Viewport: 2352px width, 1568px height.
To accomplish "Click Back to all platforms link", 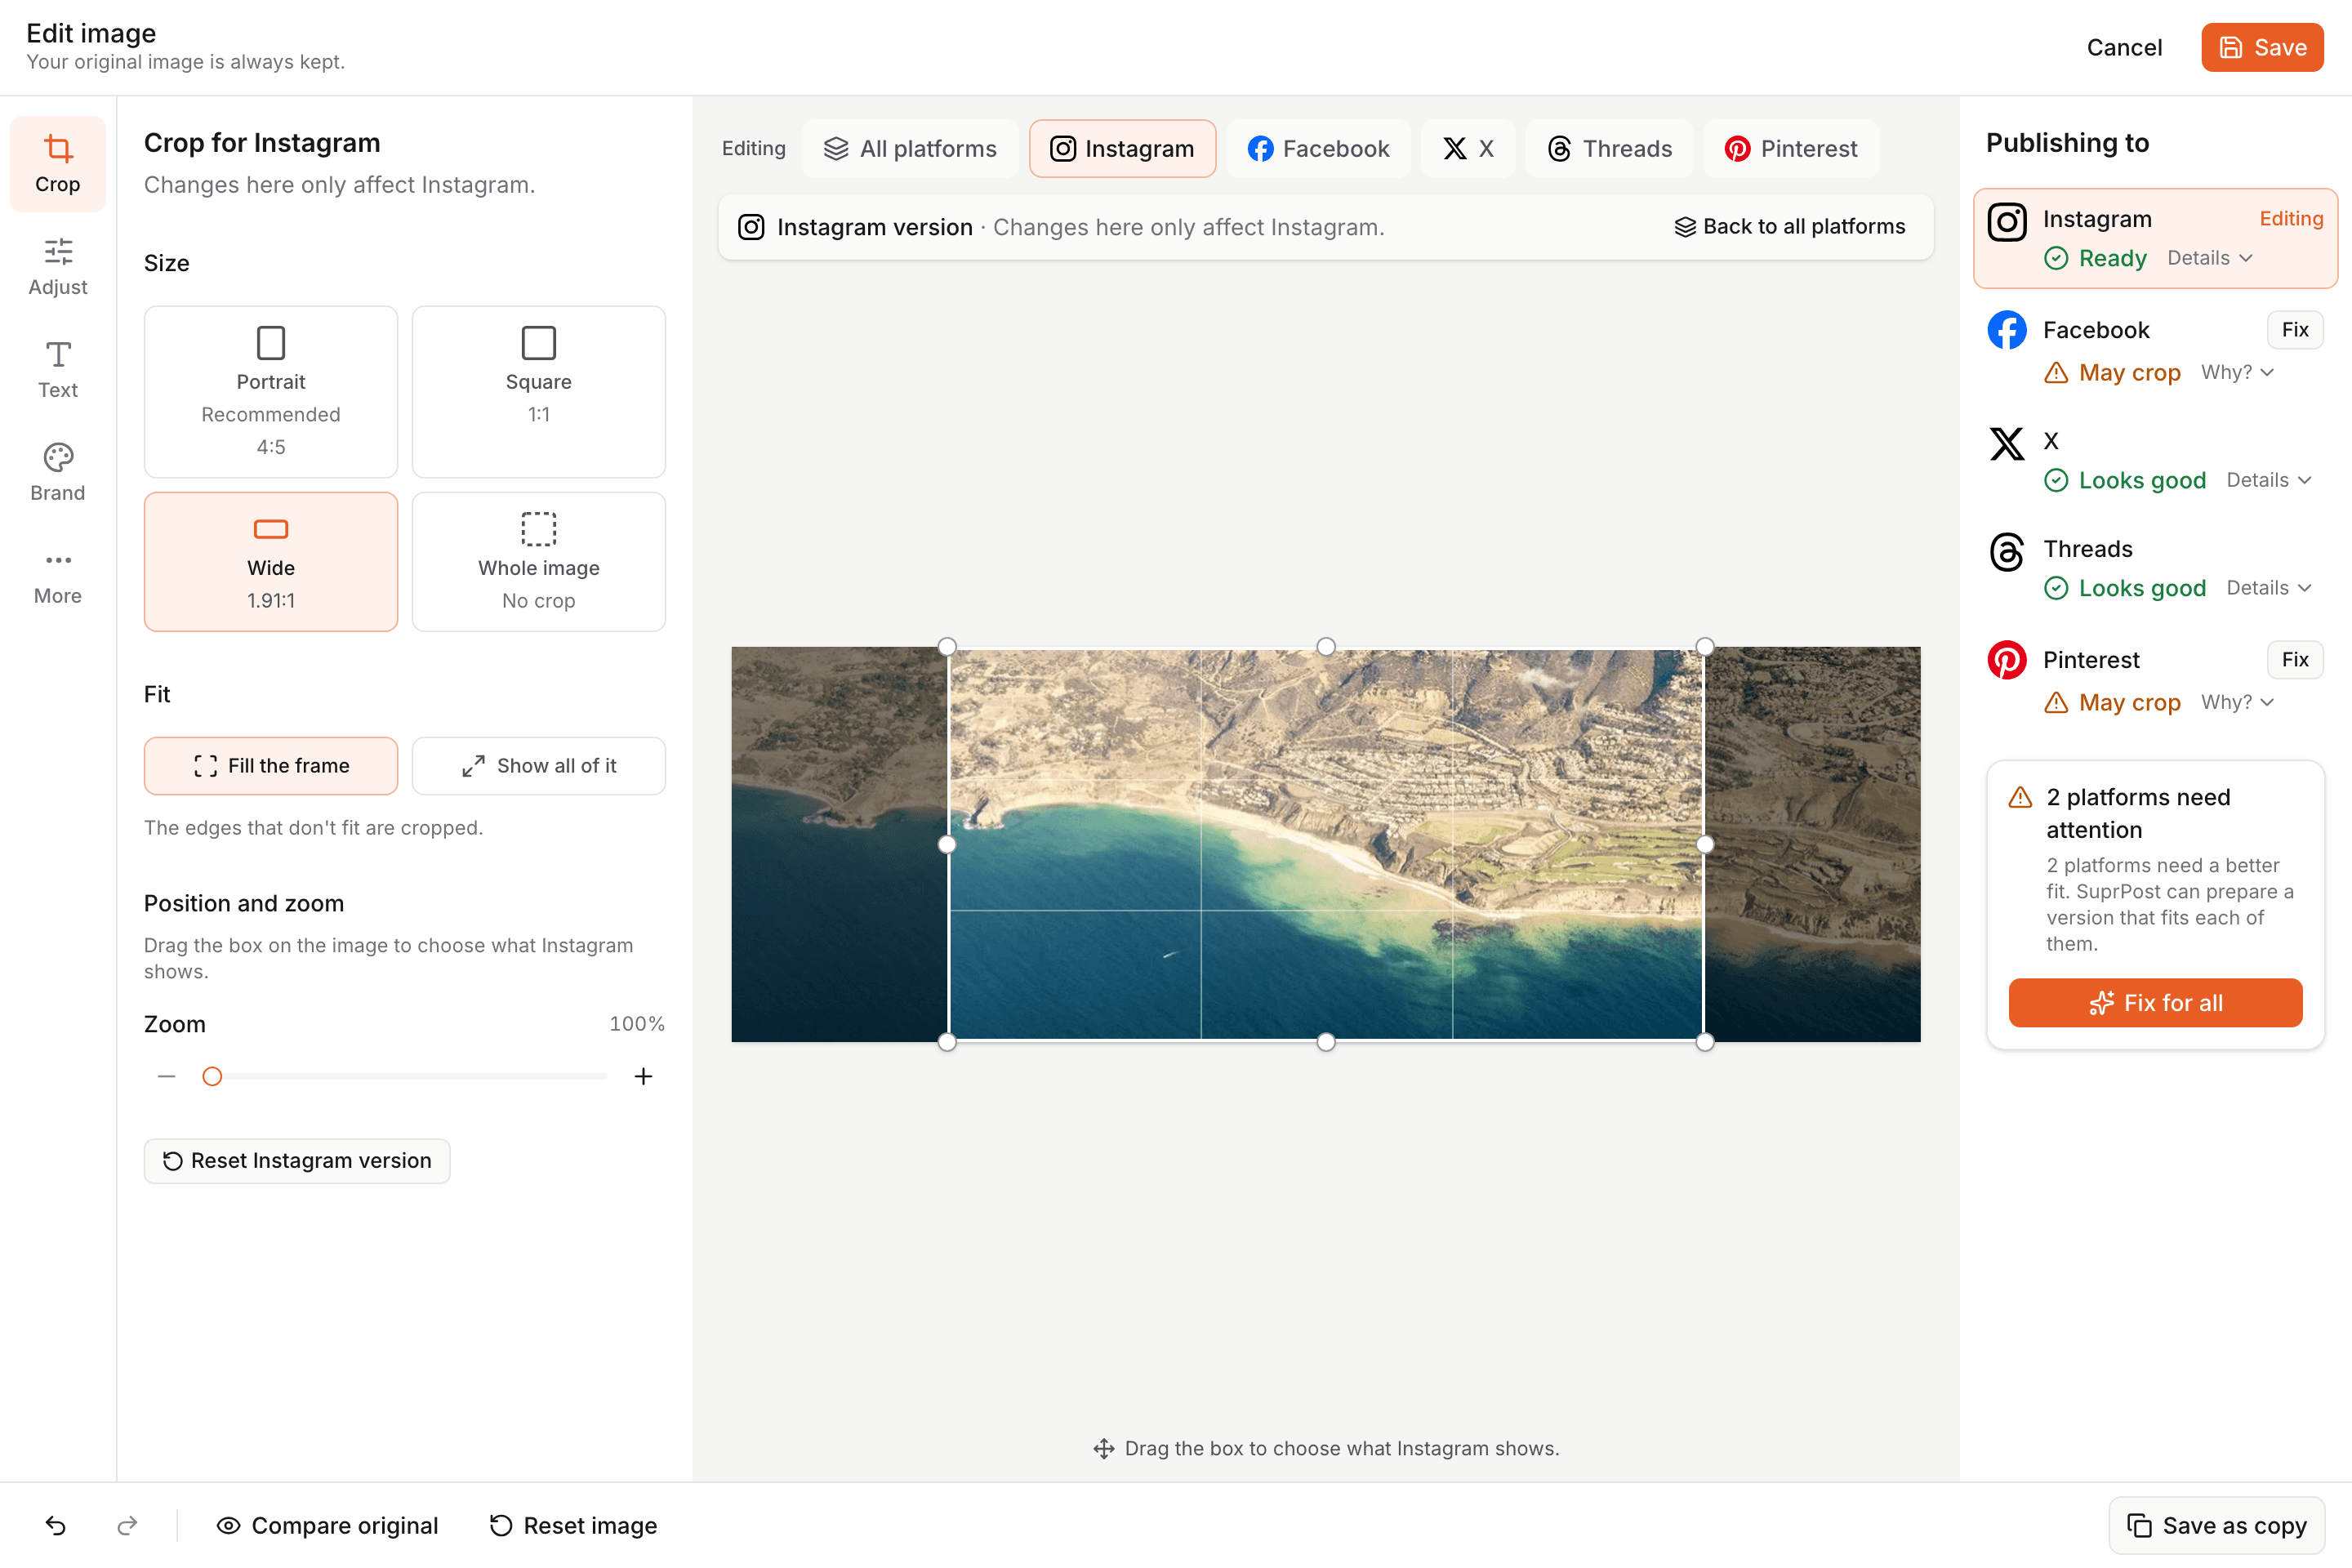I will (1790, 227).
